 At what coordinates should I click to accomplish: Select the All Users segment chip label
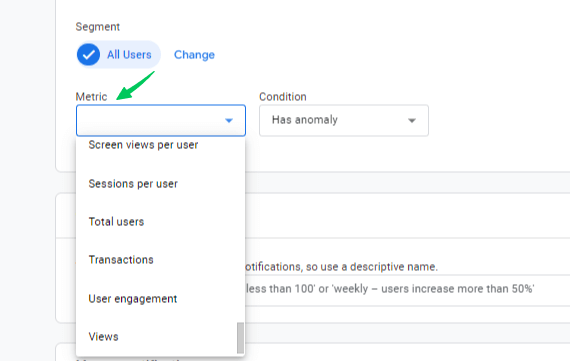coord(129,55)
